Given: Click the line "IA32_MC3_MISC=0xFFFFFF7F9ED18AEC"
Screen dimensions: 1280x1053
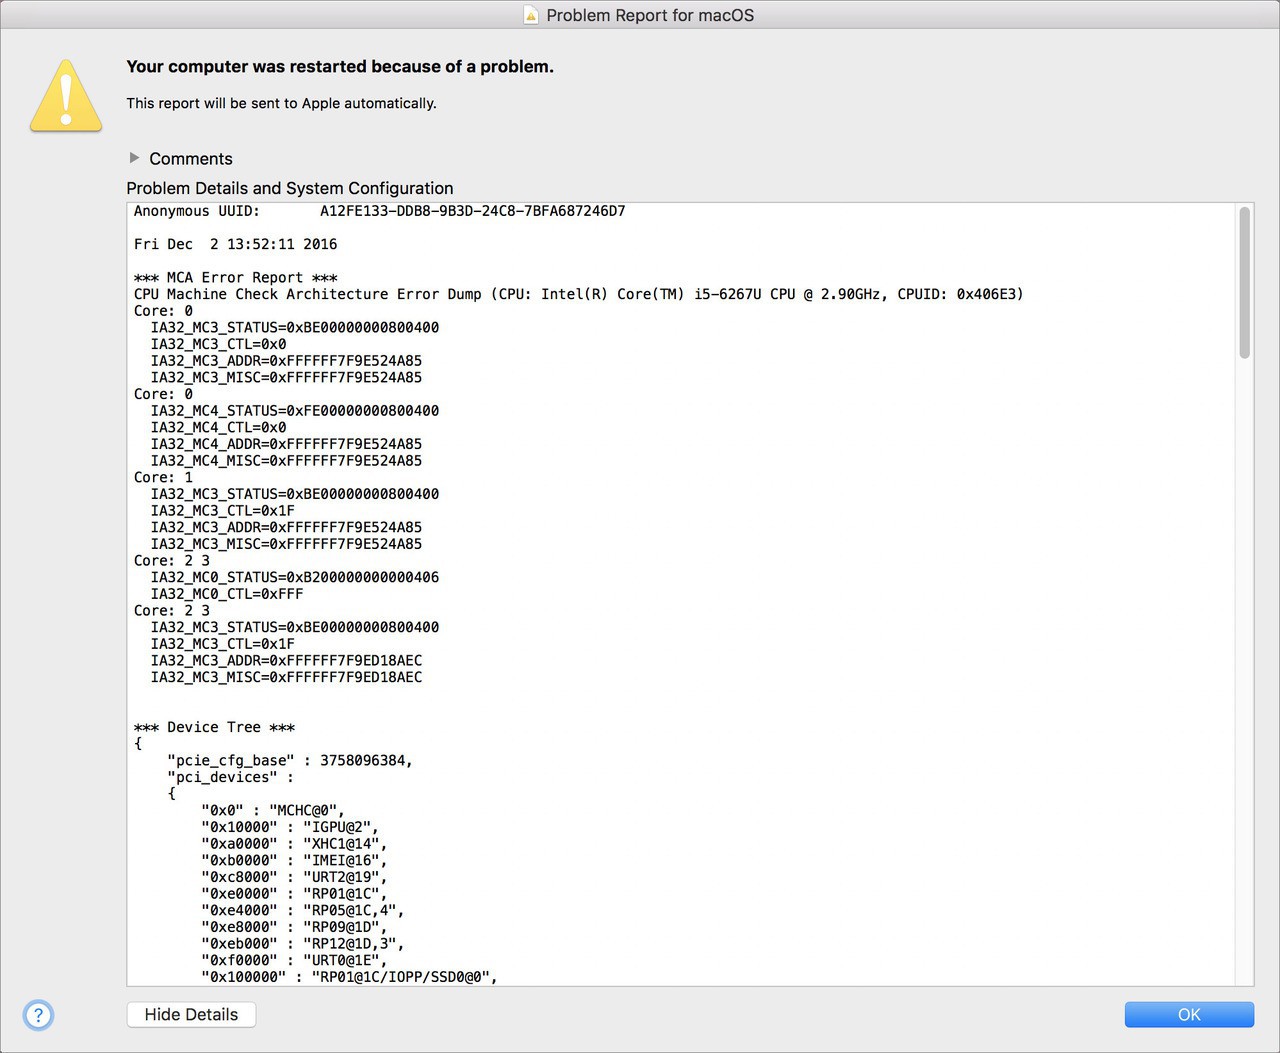Looking at the screenshot, I should [286, 677].
